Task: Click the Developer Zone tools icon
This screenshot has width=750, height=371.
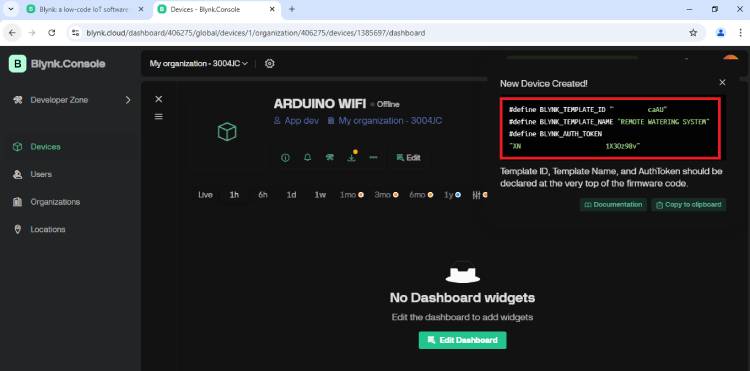Action: (18, 100)
